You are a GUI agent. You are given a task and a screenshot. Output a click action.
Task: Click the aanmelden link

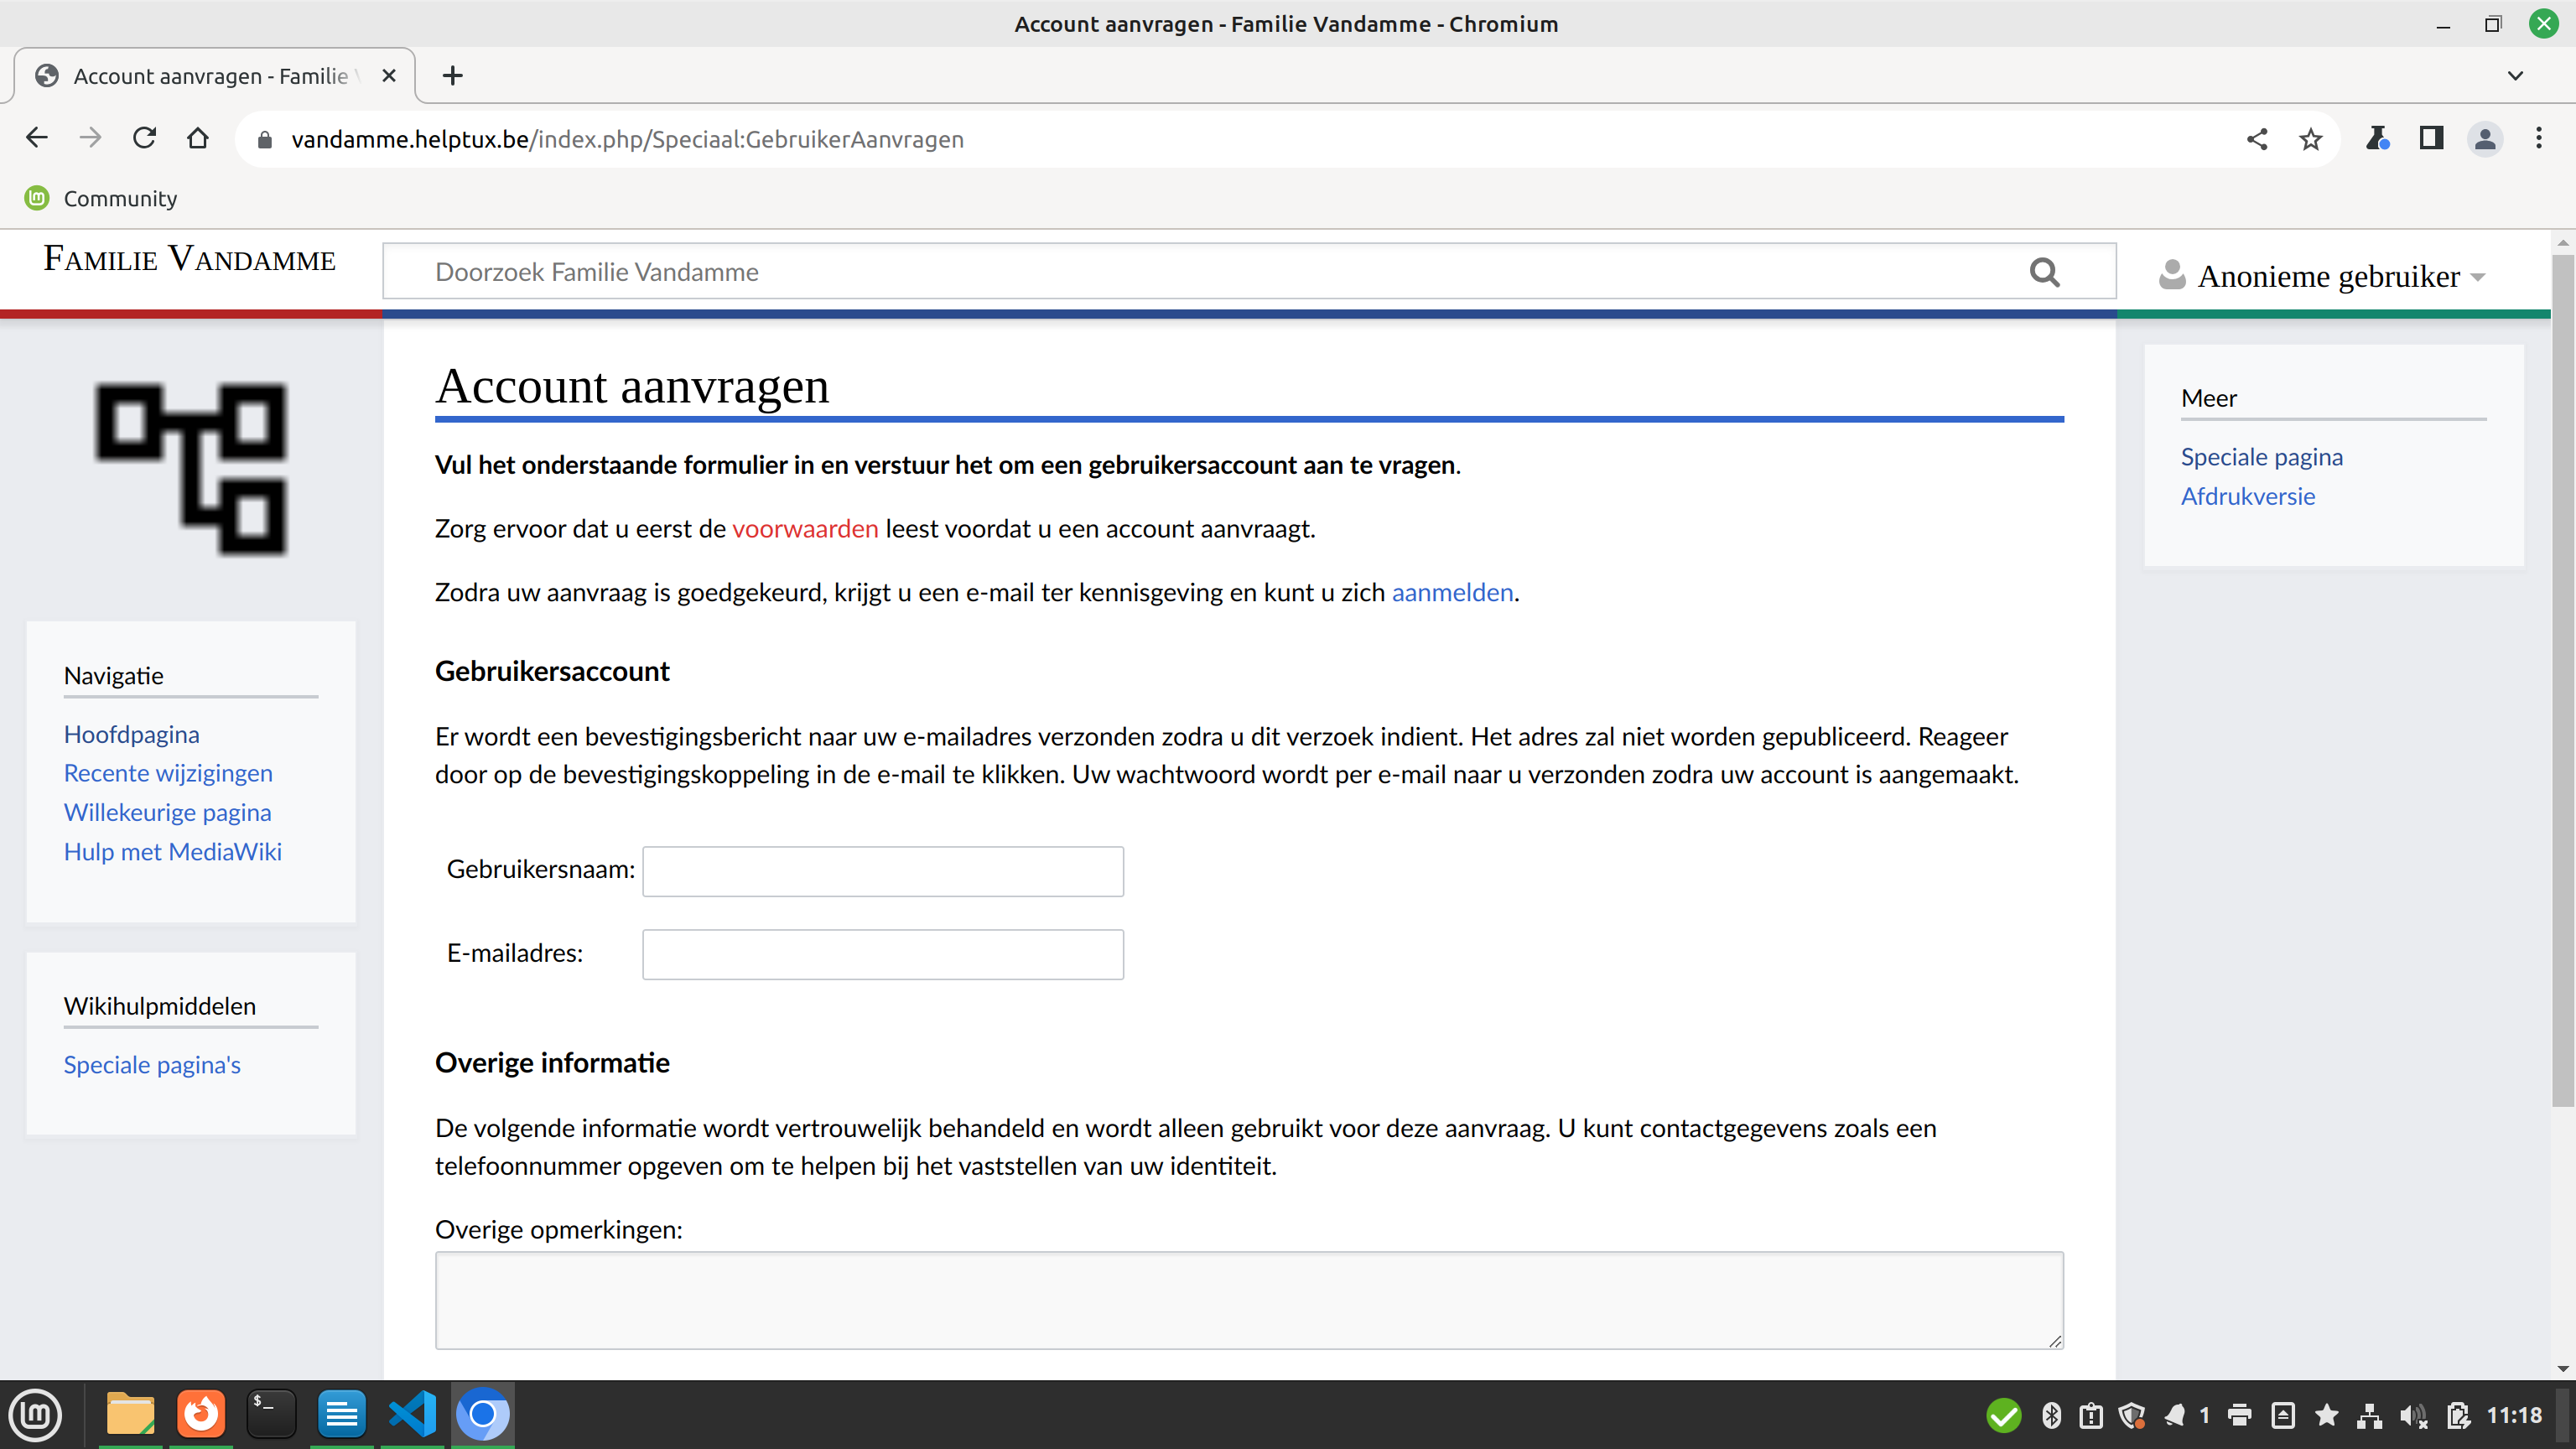(x=1452, y=593)
